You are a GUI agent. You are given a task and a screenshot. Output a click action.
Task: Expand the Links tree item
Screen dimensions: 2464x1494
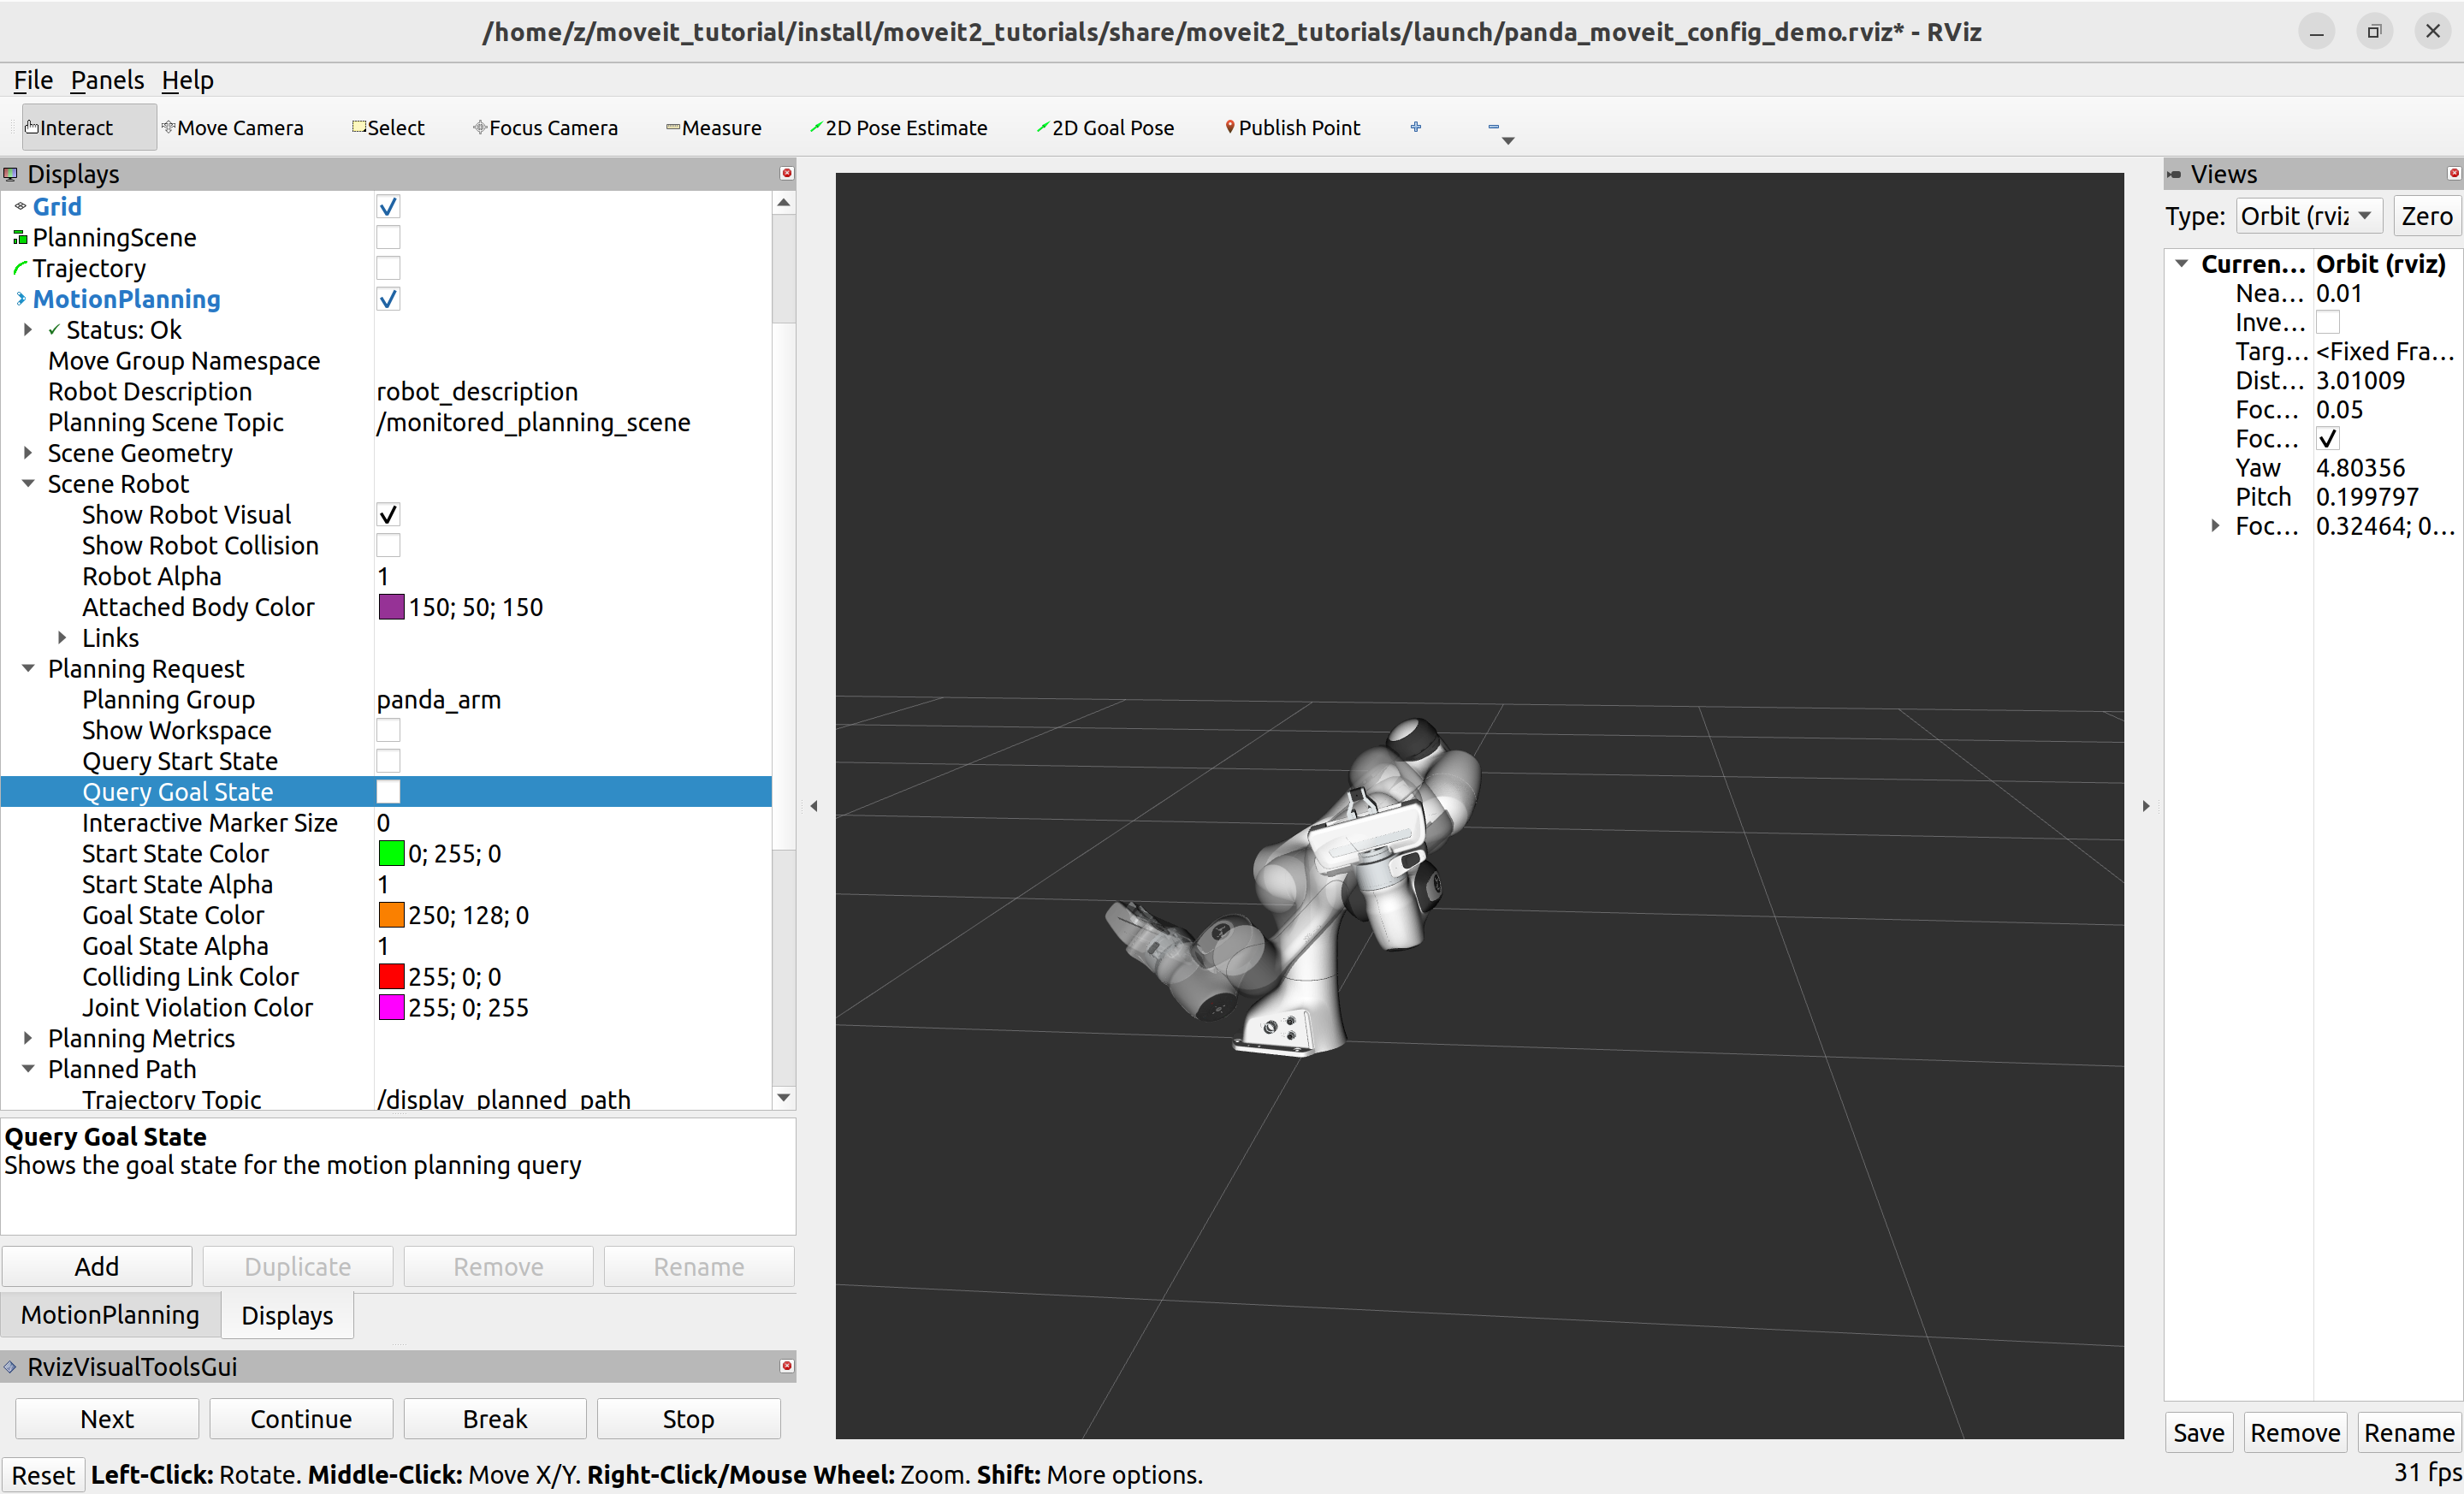[62, 638]
